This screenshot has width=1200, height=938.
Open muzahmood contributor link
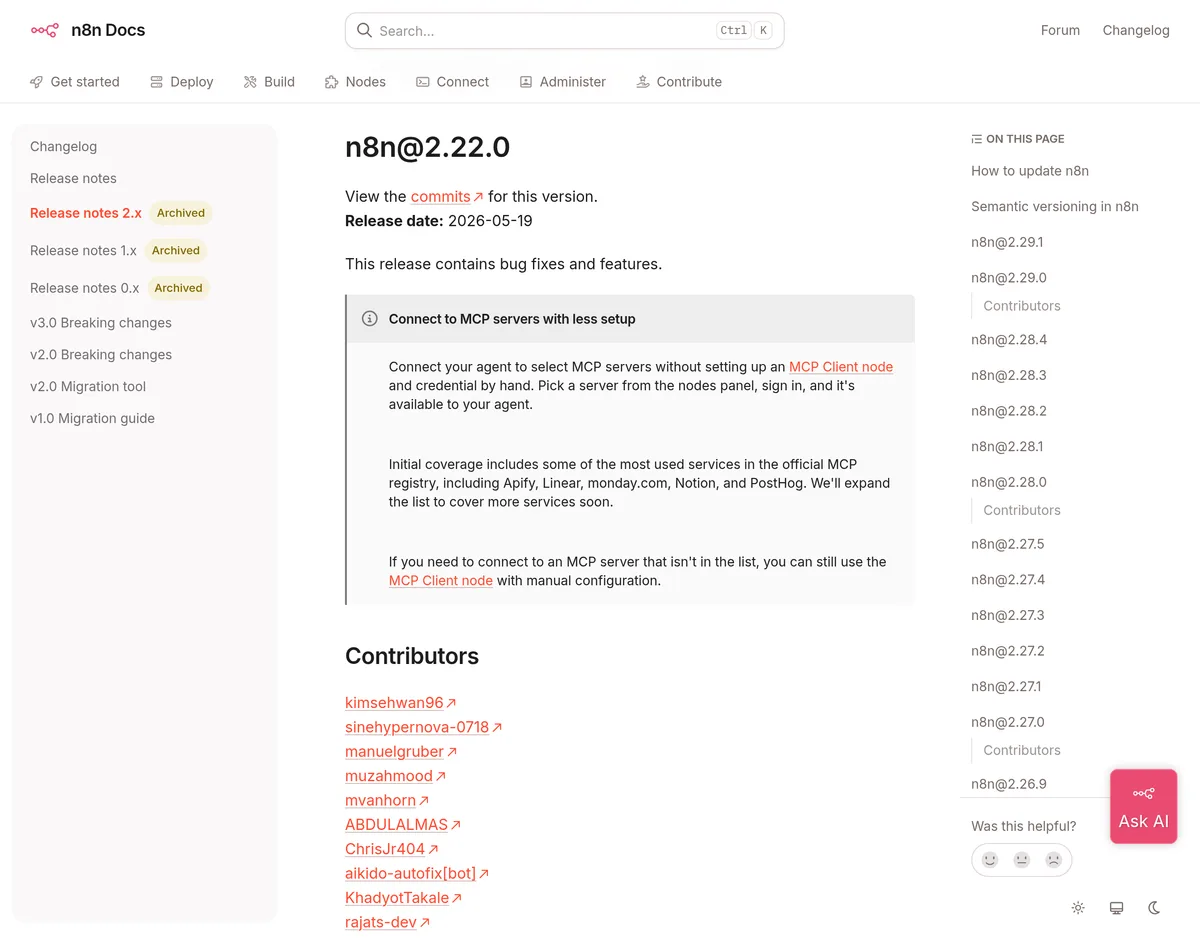389,776
